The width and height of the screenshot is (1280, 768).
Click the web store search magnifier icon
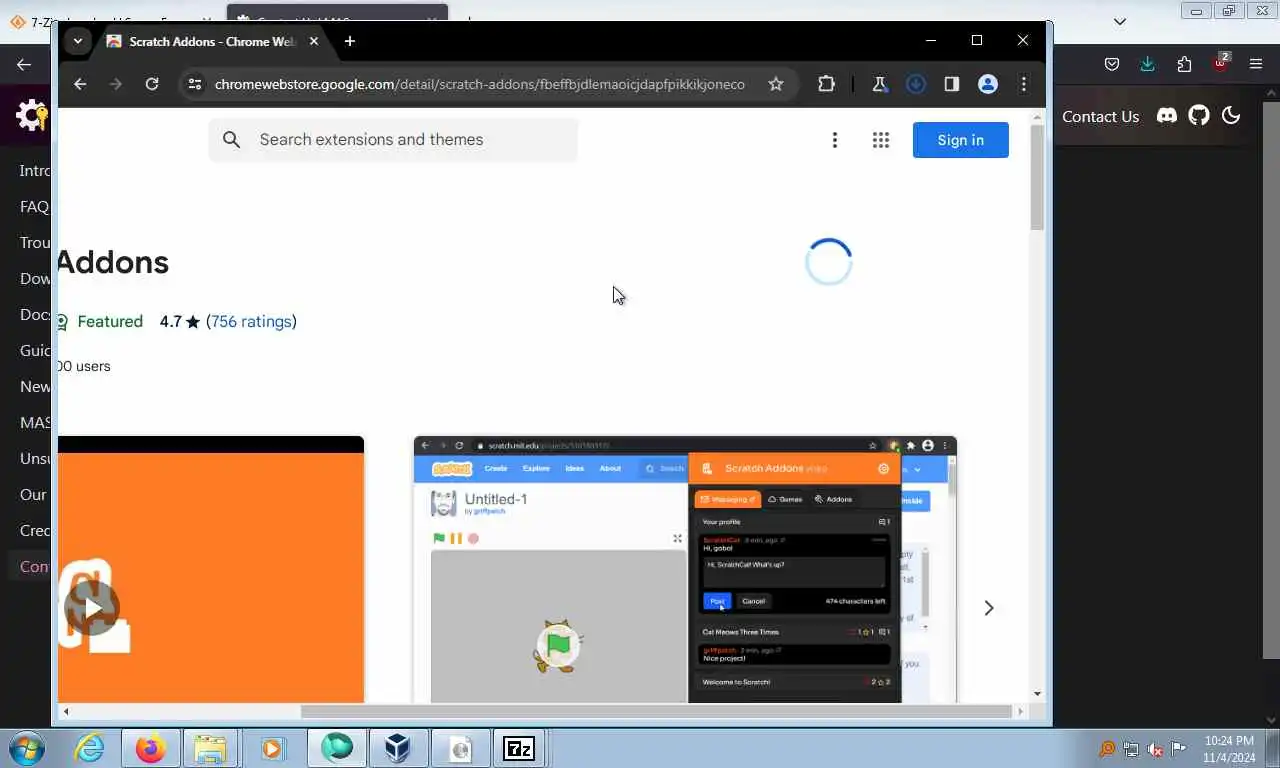pyautogui.click(x=231, y=140)
